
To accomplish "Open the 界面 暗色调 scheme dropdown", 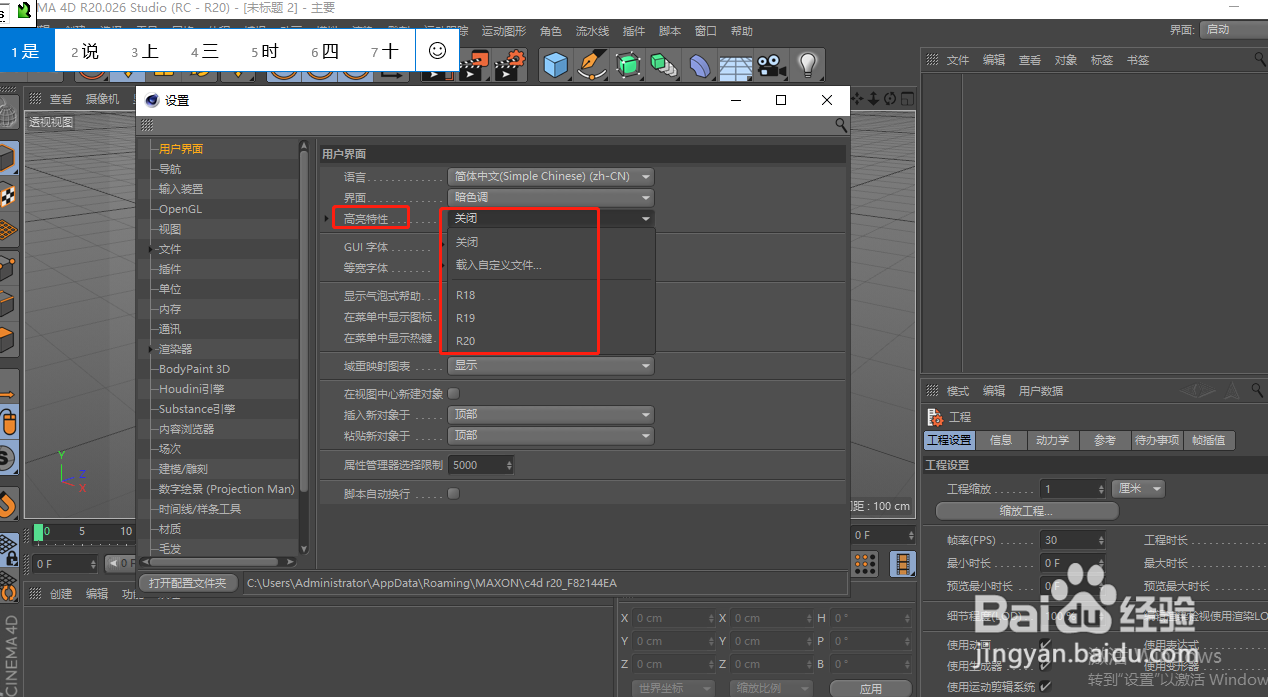I will 550,197.
